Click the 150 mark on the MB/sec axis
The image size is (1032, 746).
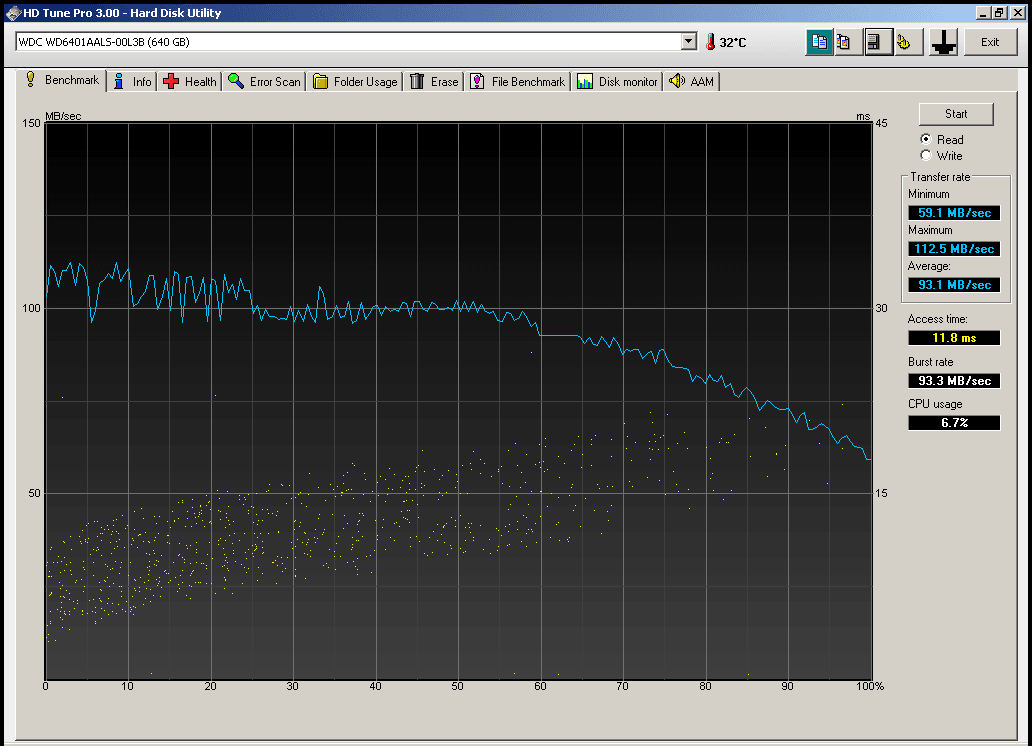pos(31,123)
